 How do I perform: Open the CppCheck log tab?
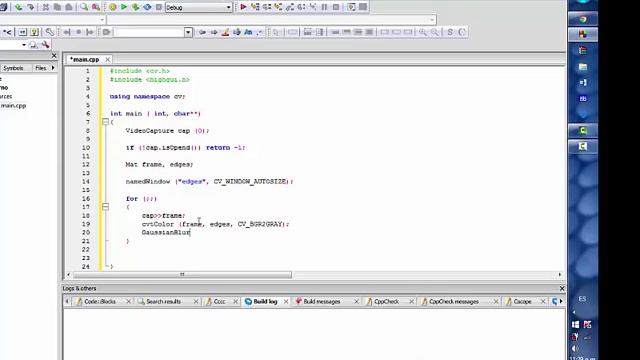pyautogui.click(x=386, y=302)
